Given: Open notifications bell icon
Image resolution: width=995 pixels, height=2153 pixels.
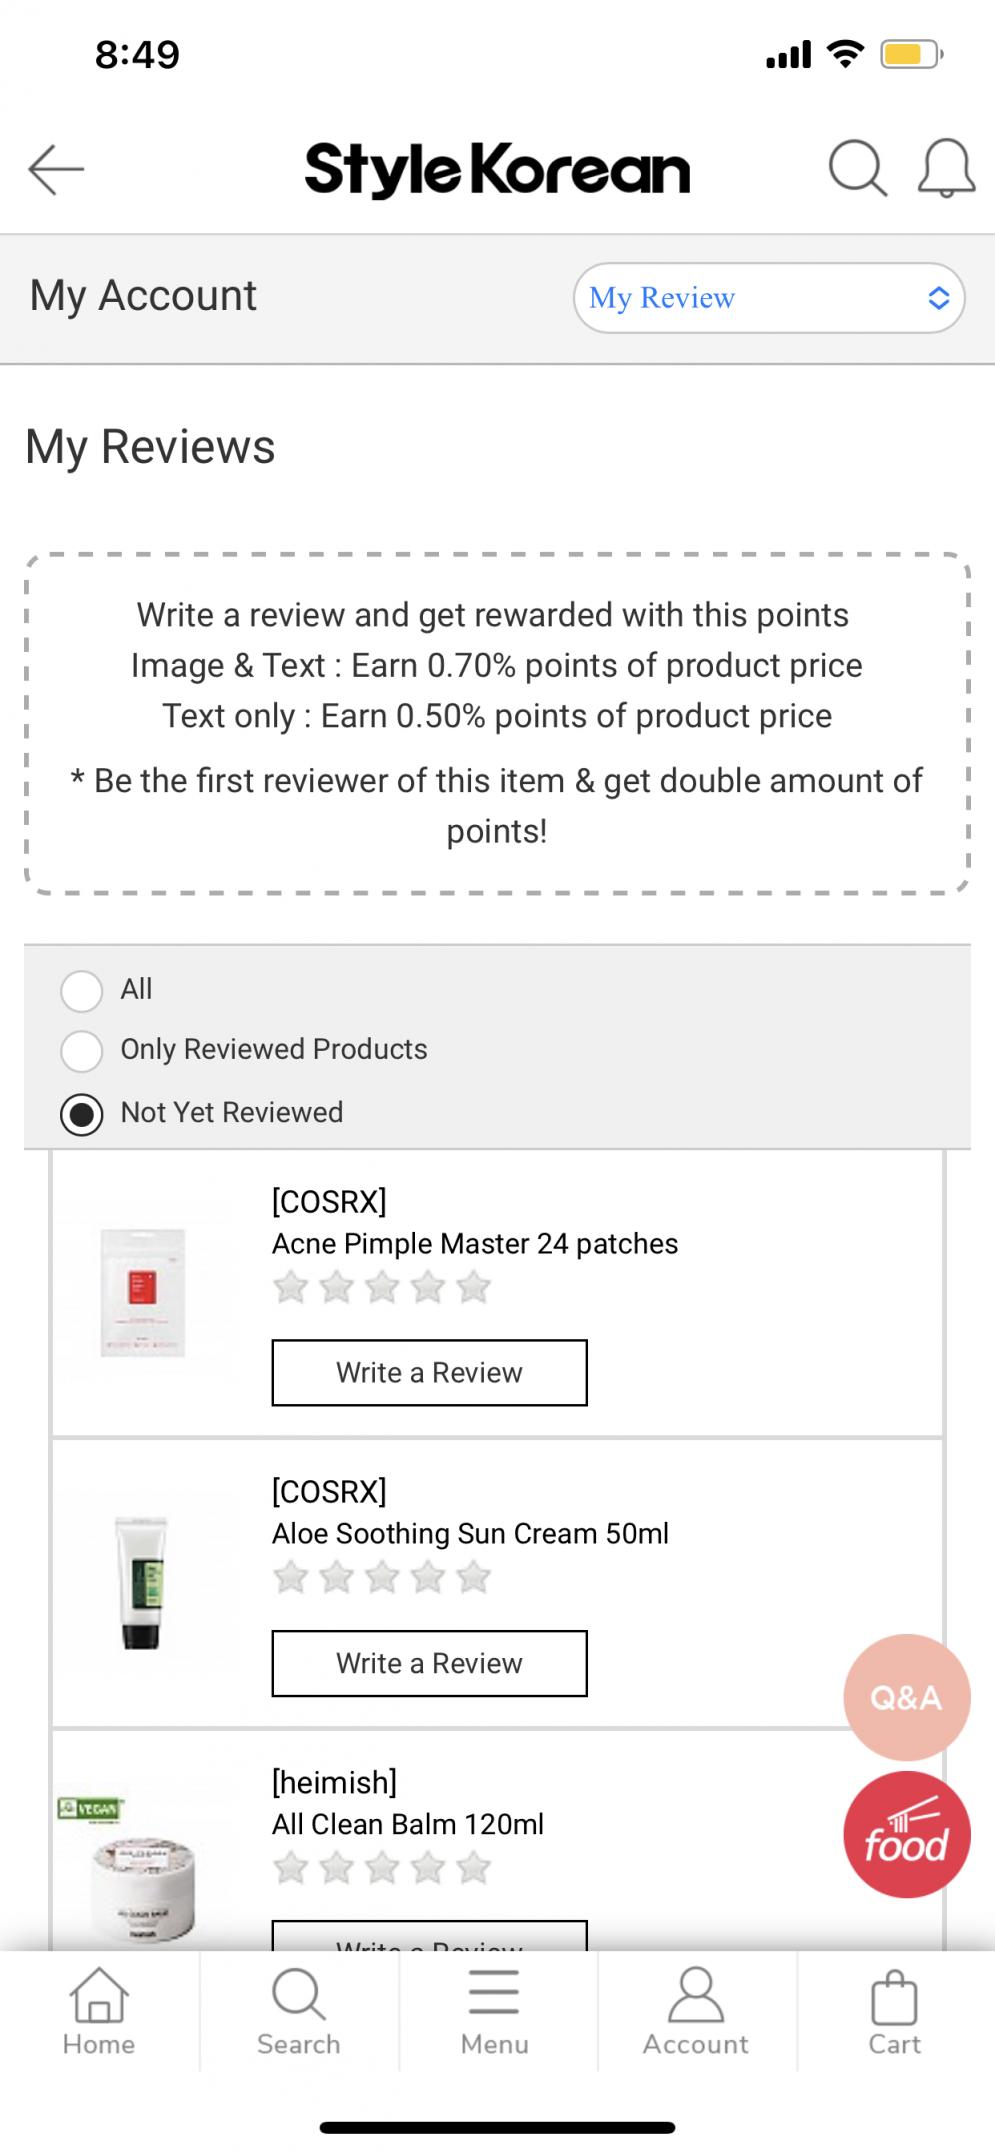Looking at the screenshot, I should 946,168.
